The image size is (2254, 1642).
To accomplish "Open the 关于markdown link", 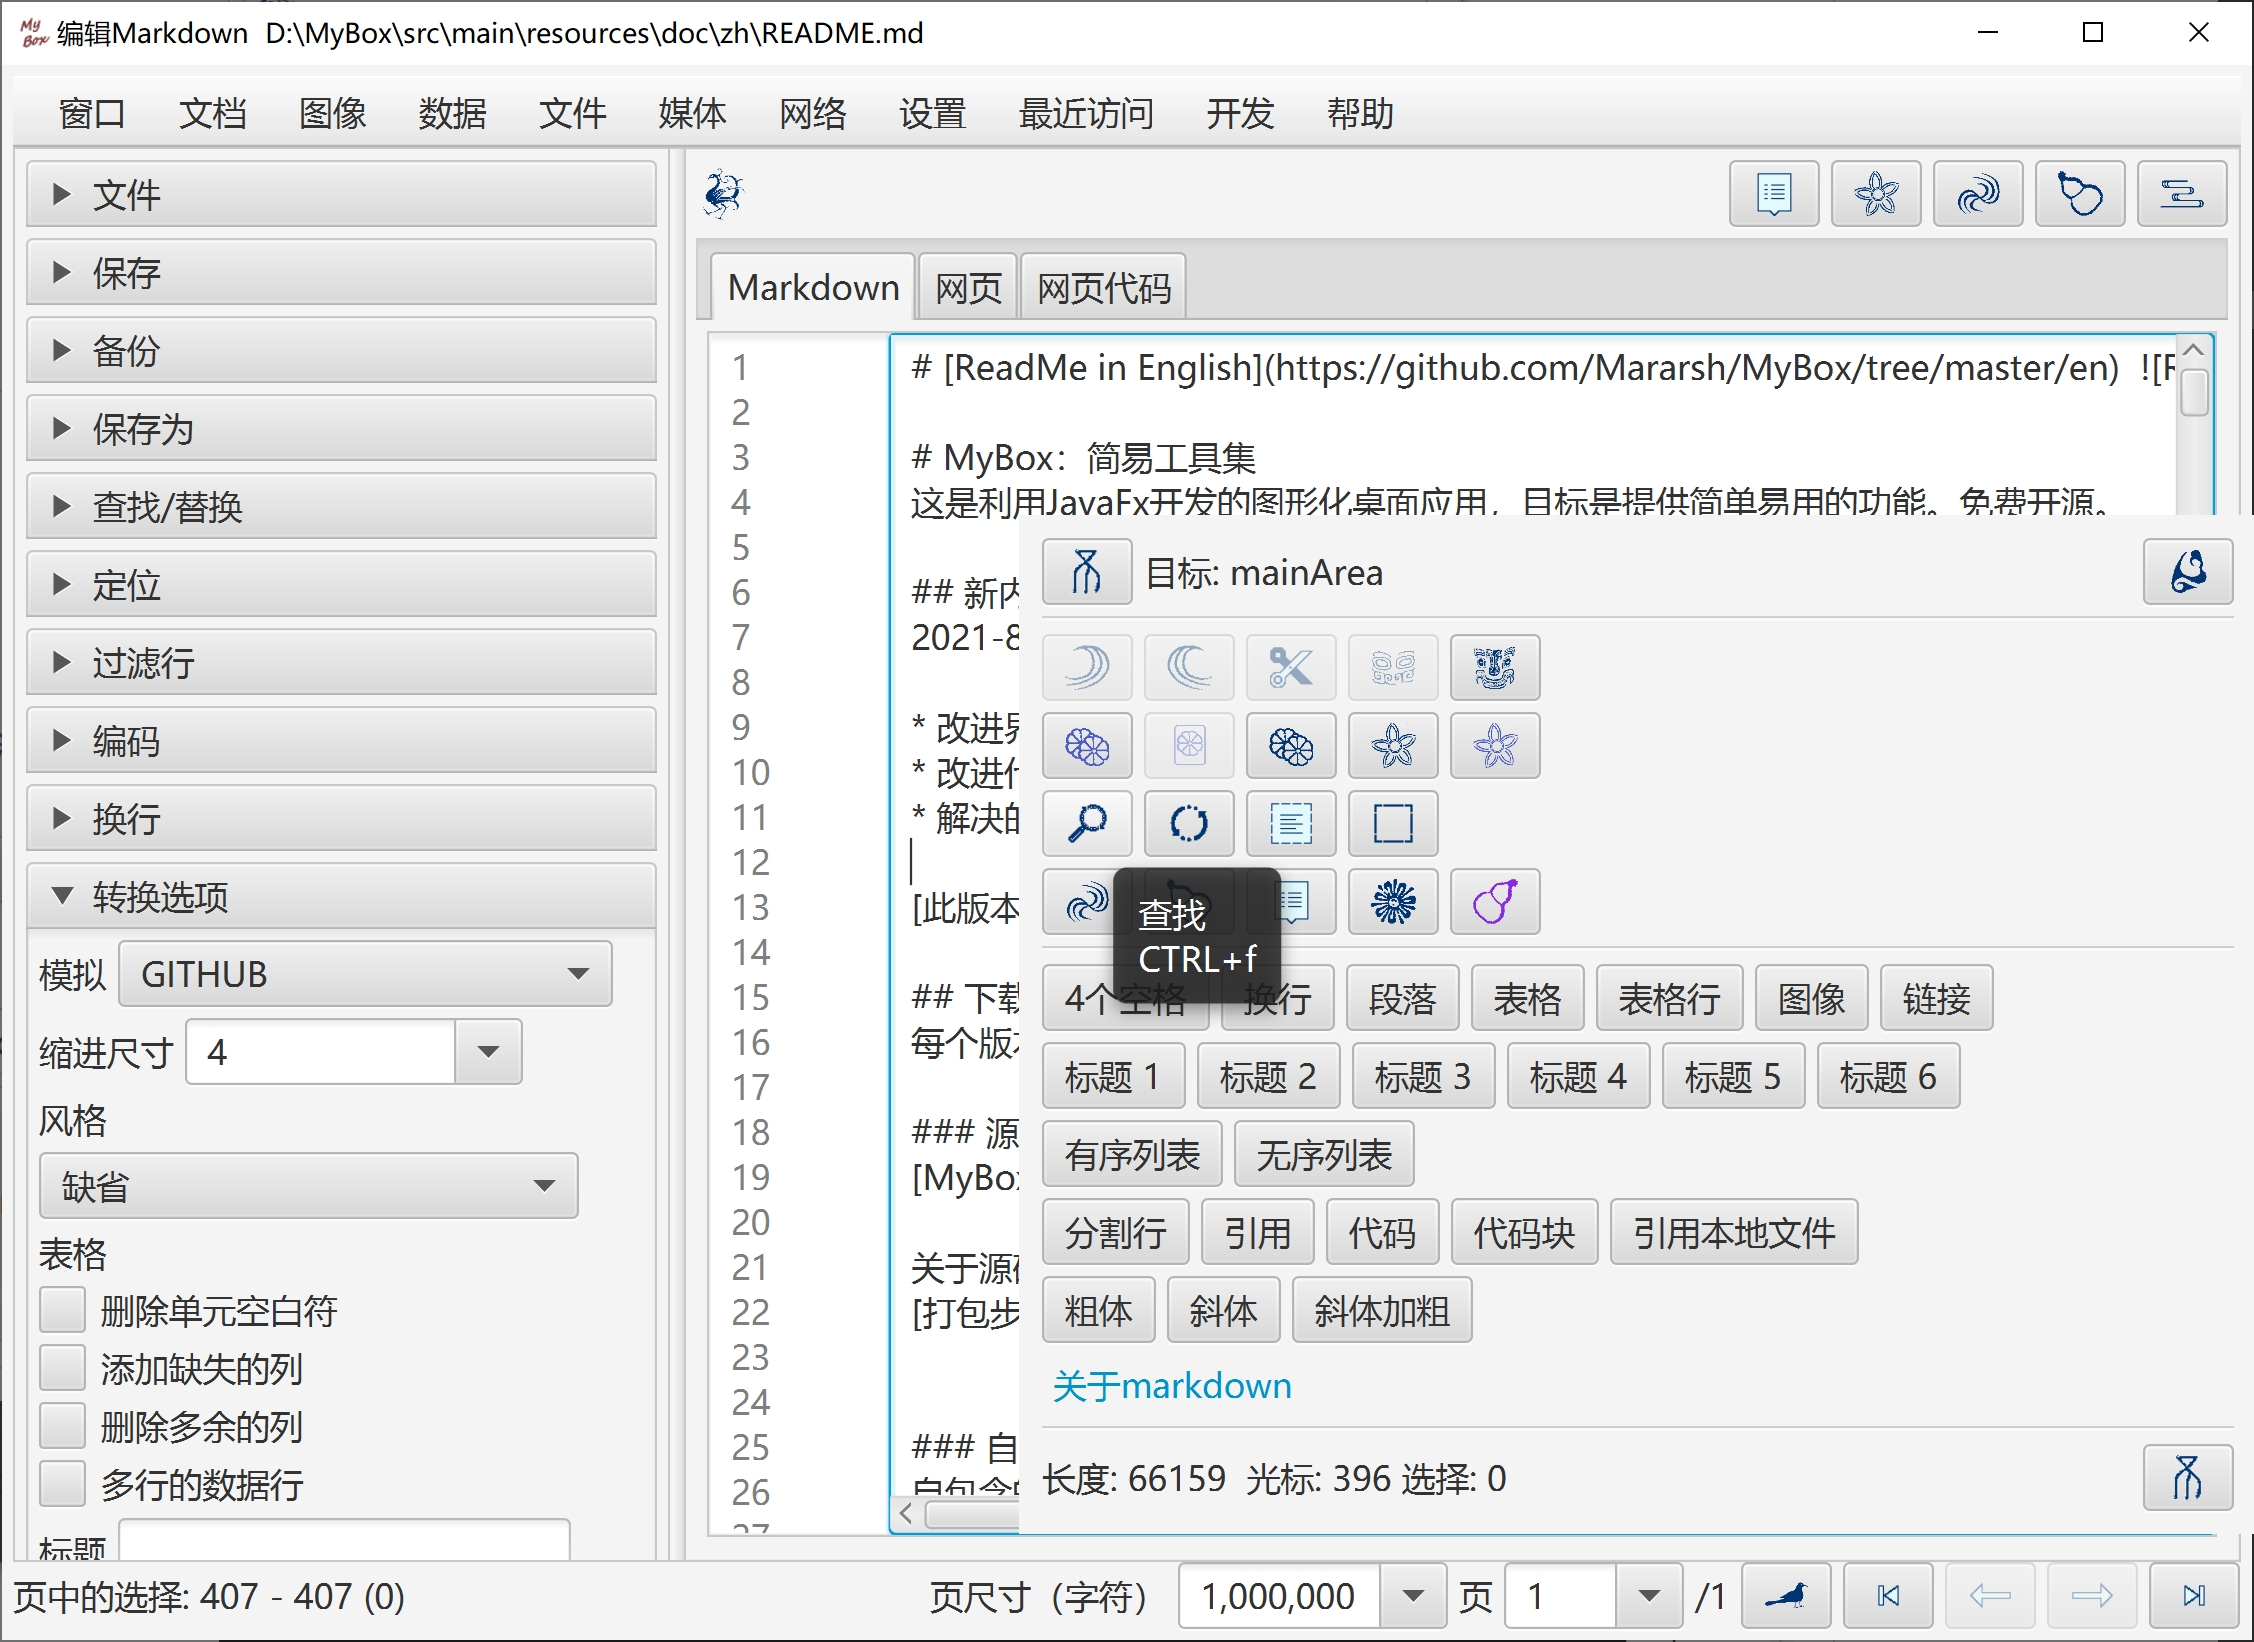I will pyautogui.click(x=1172, y=1386).
